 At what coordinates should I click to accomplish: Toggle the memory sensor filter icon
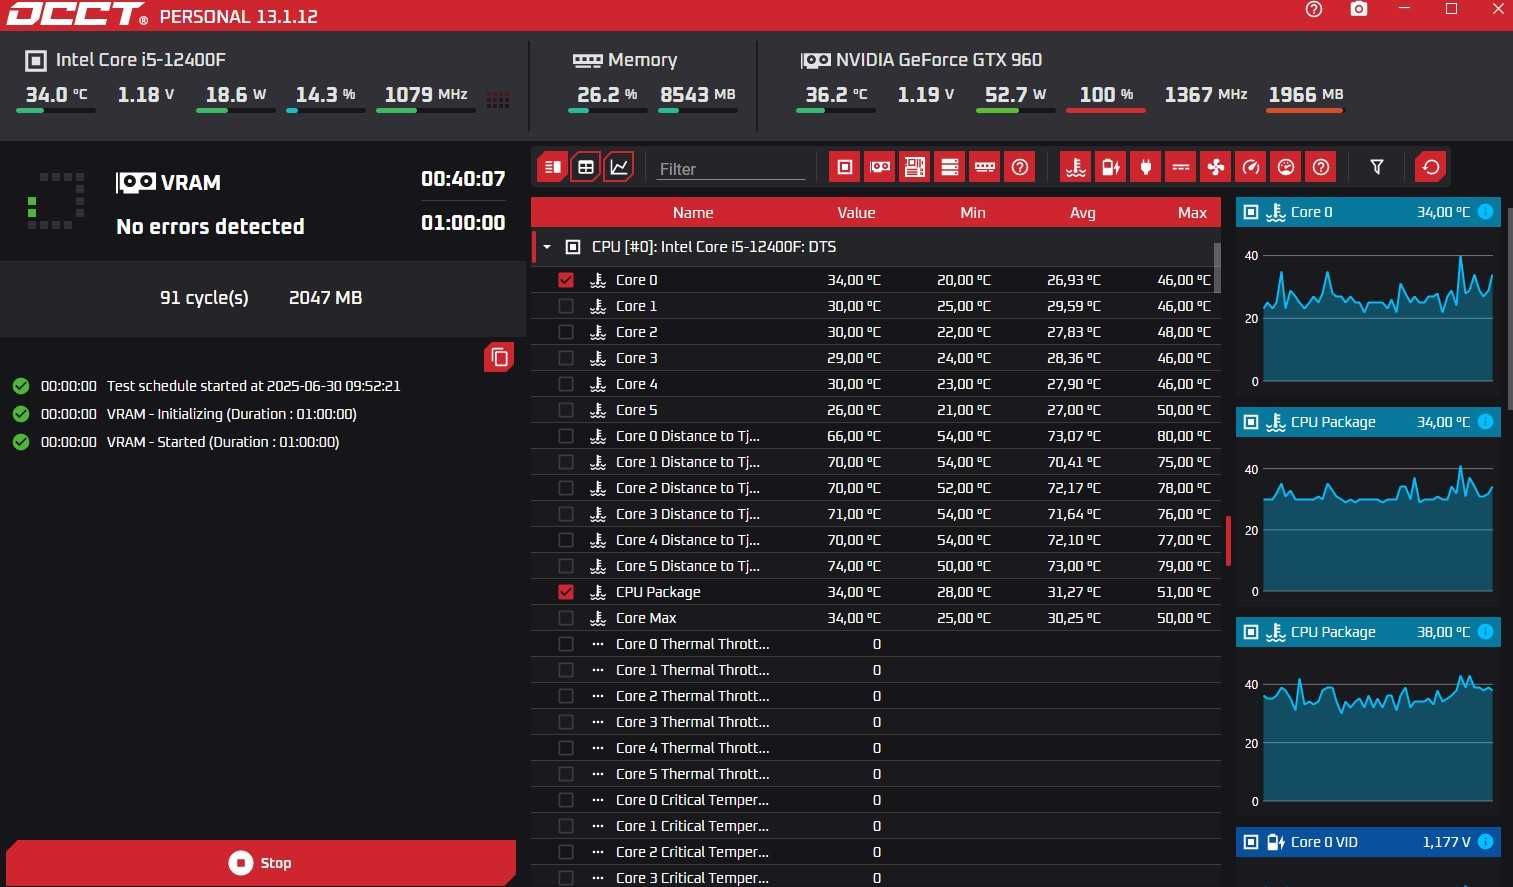(985, 167)
